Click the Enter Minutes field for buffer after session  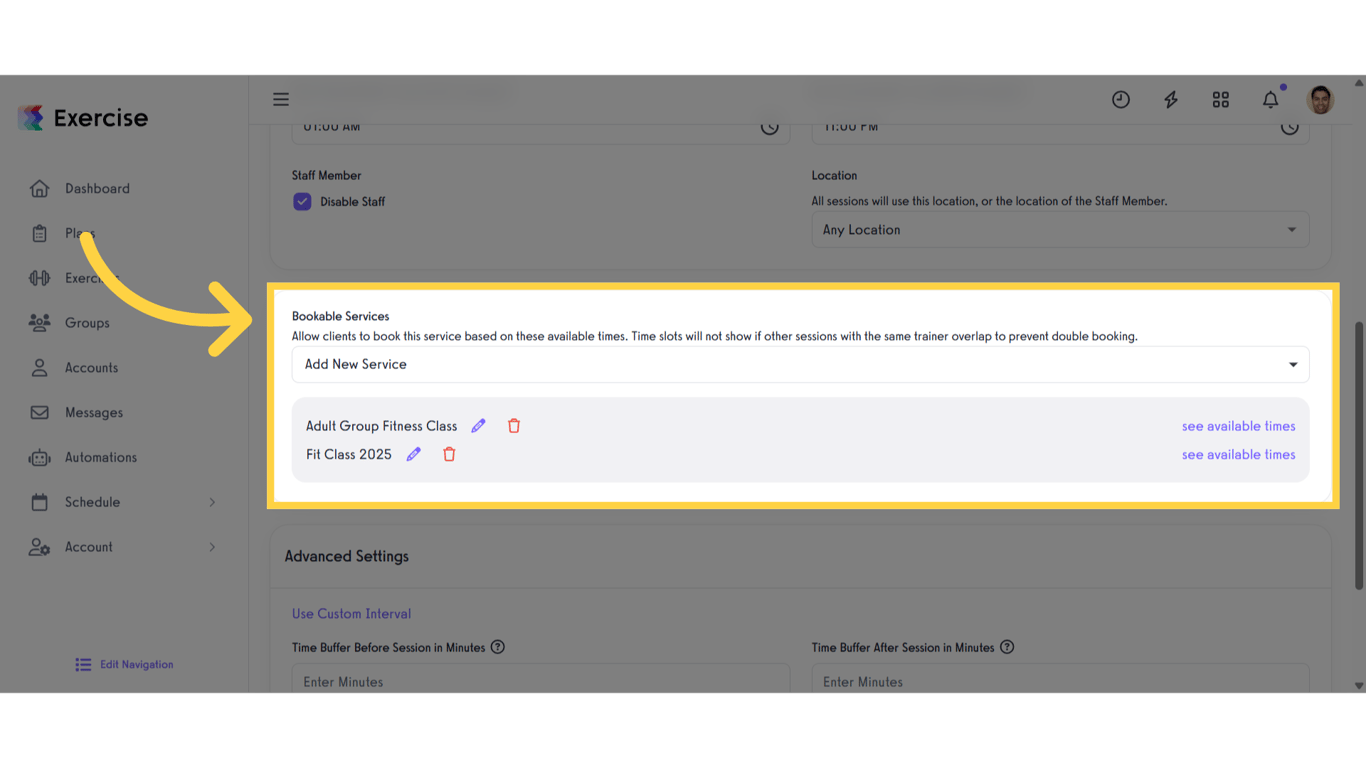1060,681
